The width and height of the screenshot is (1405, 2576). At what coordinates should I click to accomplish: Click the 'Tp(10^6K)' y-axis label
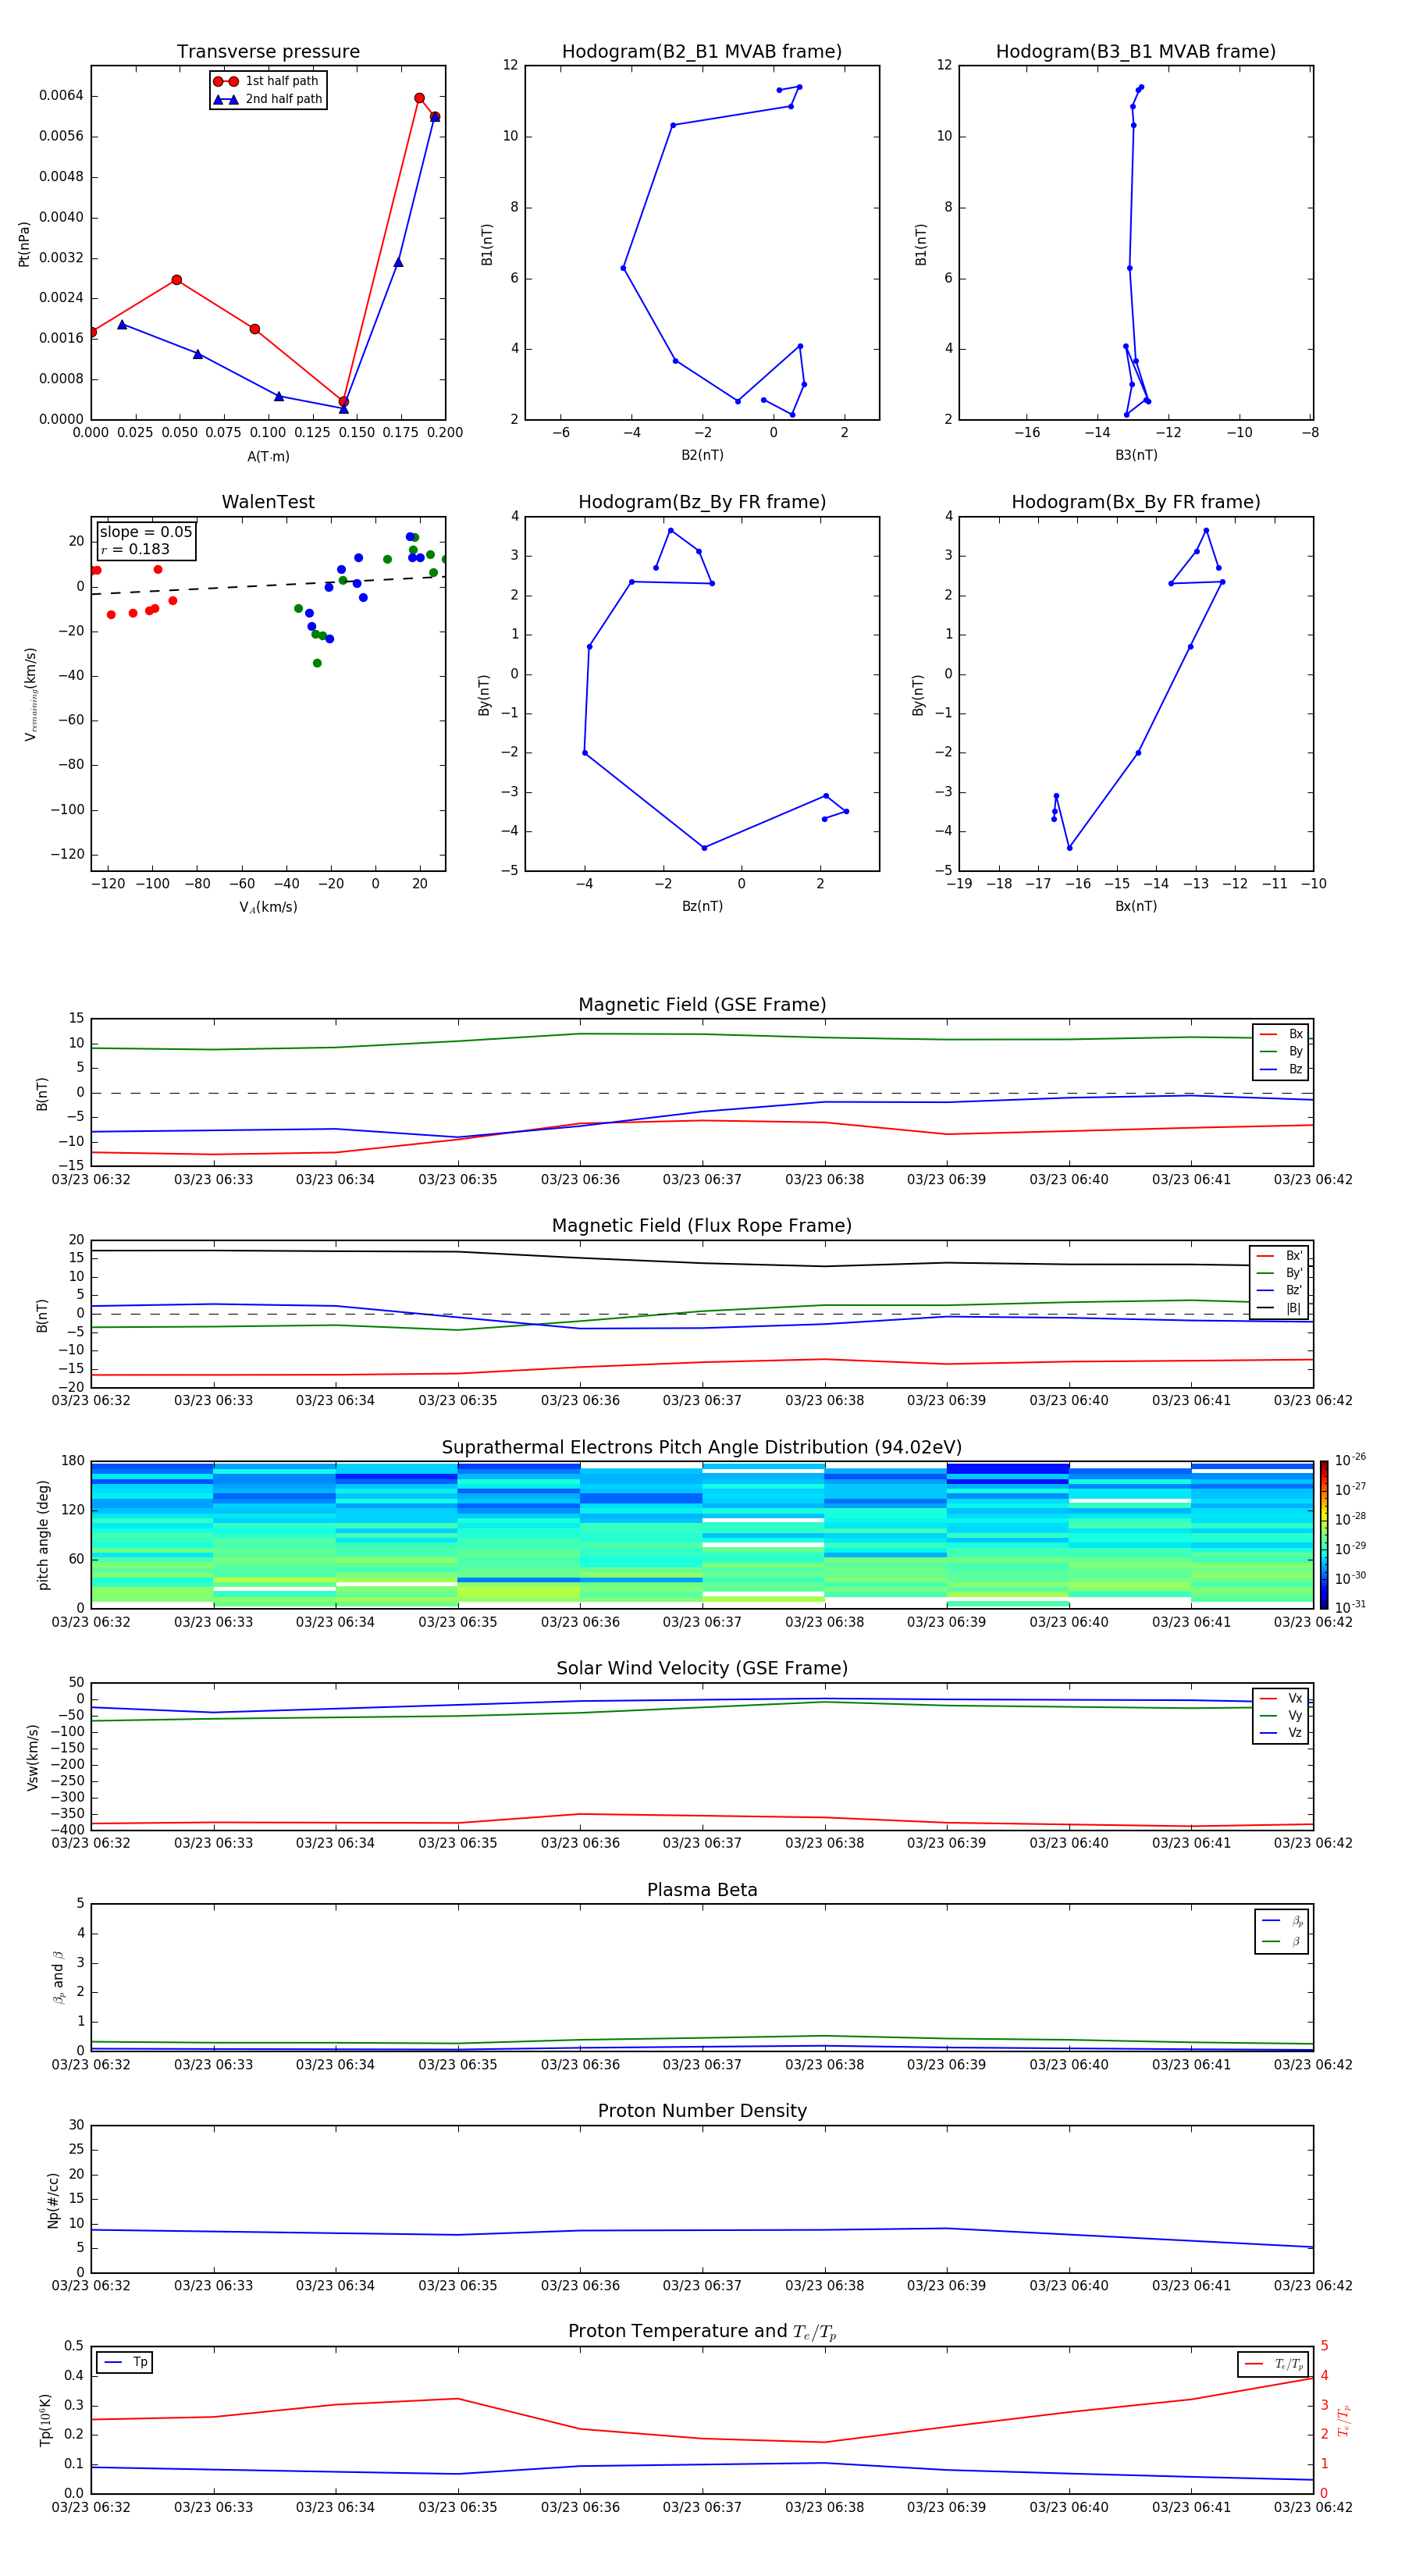pyautogui.click(x=45, y=2420)
